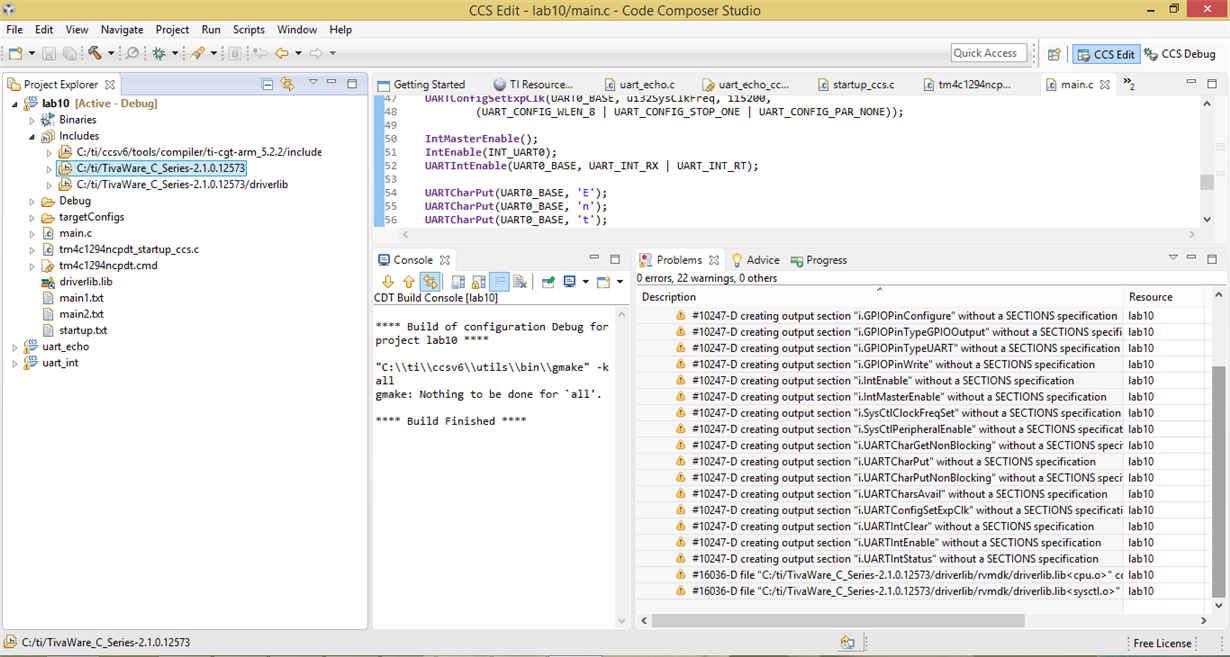This screenshot has width=1230, height=657.
Task: Toggle show console when output changes
Action: click(458, 281)
